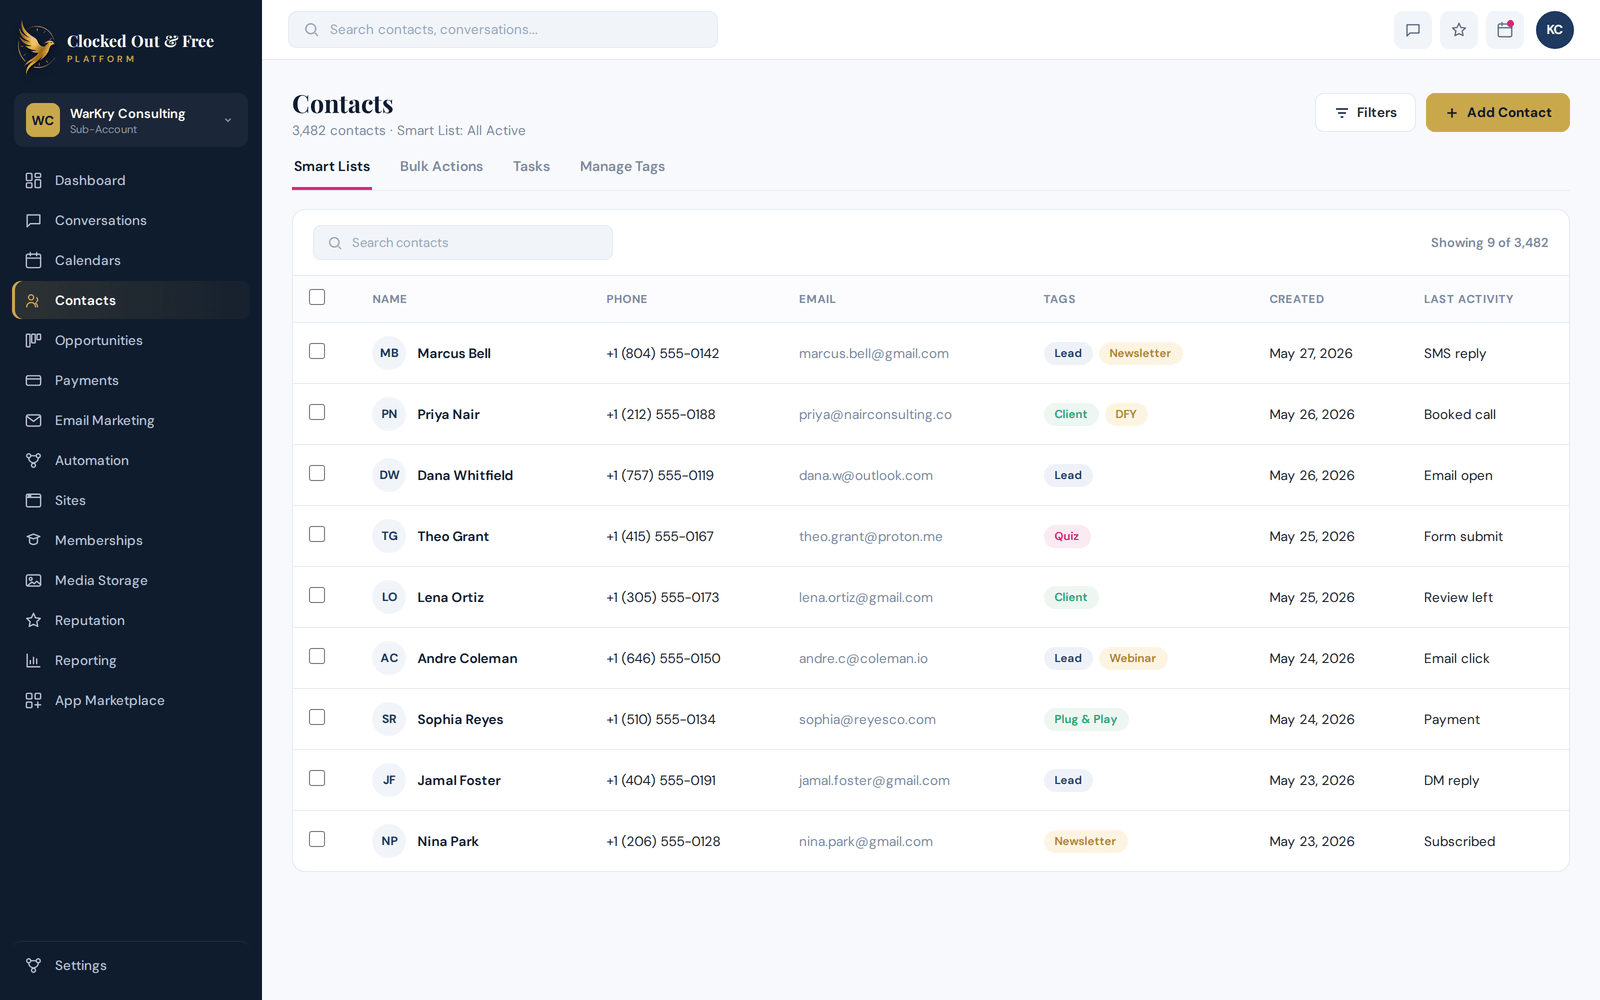
Task: Click the Payments card icon
Action: 33,380
